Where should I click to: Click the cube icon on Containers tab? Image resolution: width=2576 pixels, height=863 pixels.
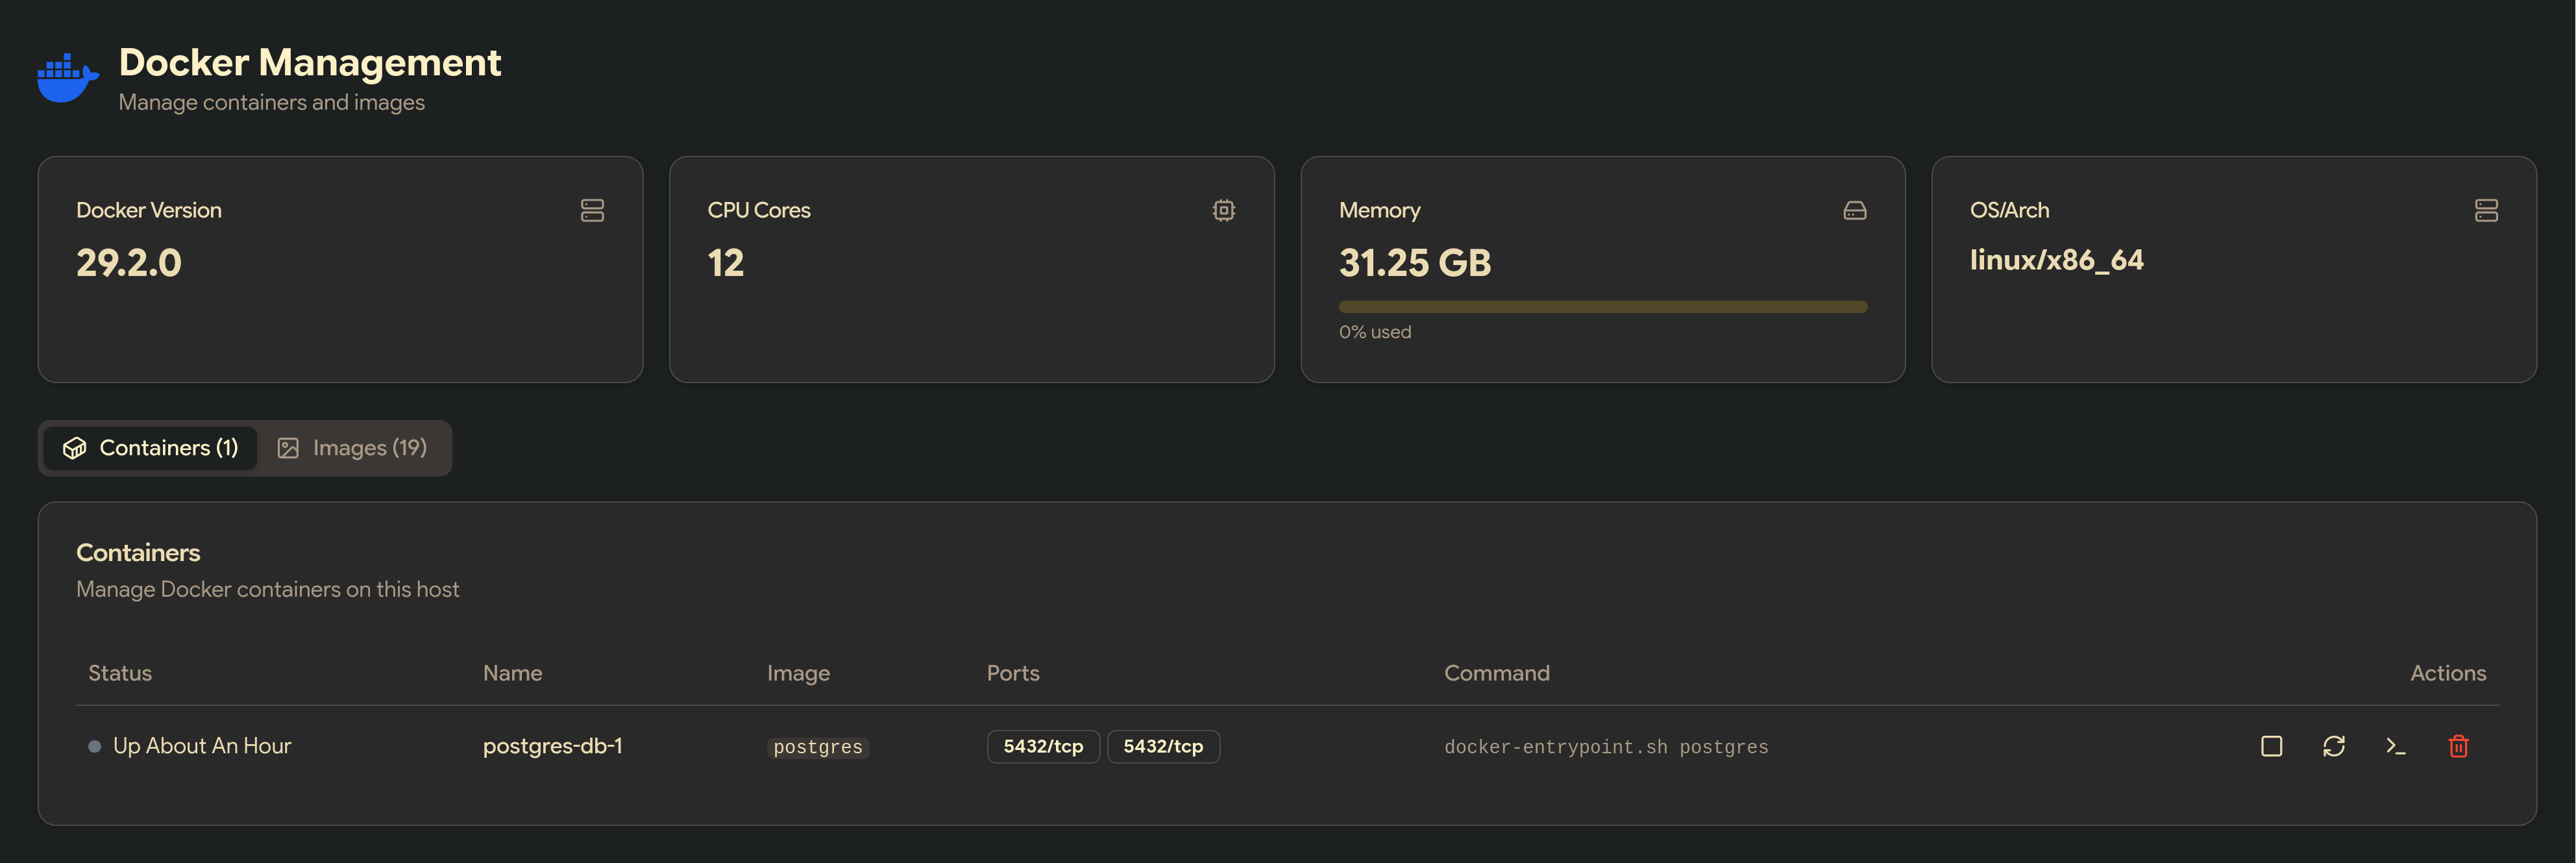[x=75, y=448]
